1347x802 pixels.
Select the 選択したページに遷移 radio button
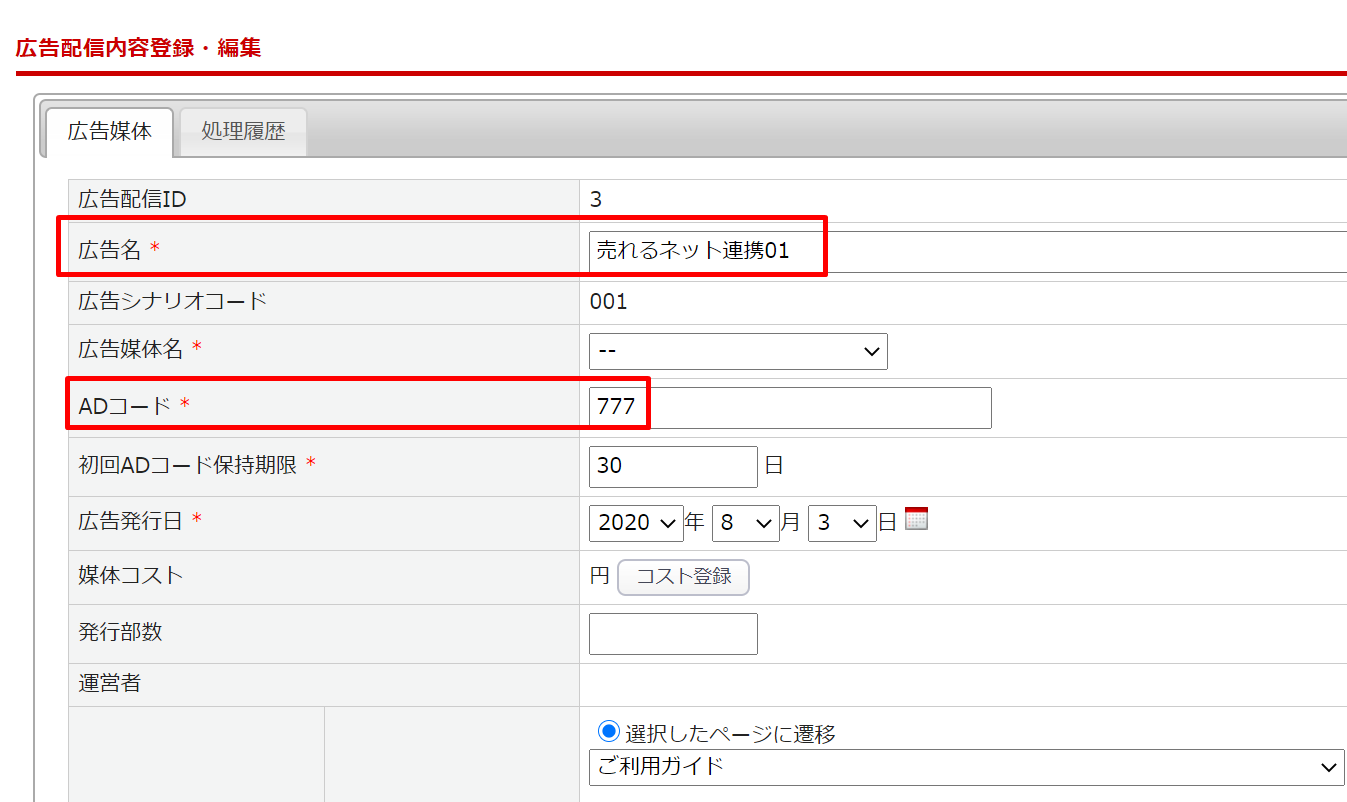pyautogui.click(x=608, y=732)
